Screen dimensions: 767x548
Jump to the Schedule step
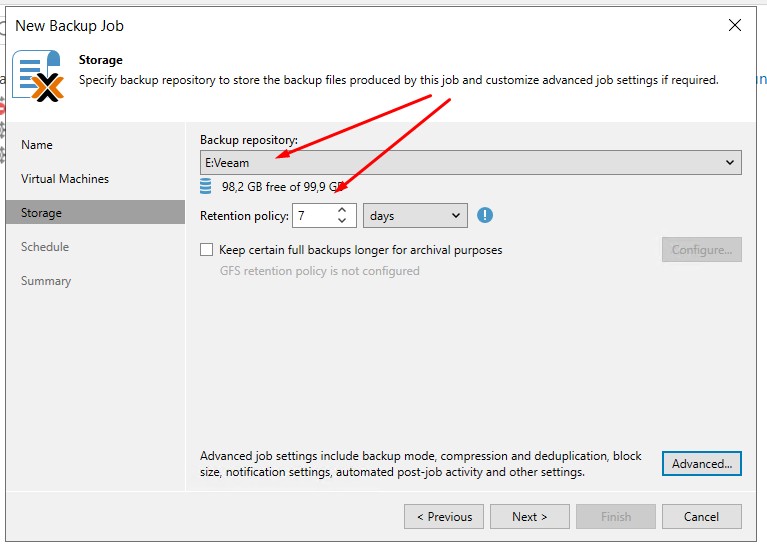tap(45, 247)
